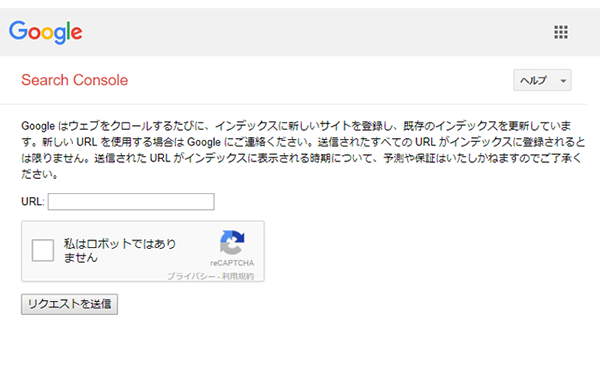This screenshot has width=600, height=388.
Task: Click the 私はロボットではありません label text
Action: pyautogui.click(x=120, y=250)
